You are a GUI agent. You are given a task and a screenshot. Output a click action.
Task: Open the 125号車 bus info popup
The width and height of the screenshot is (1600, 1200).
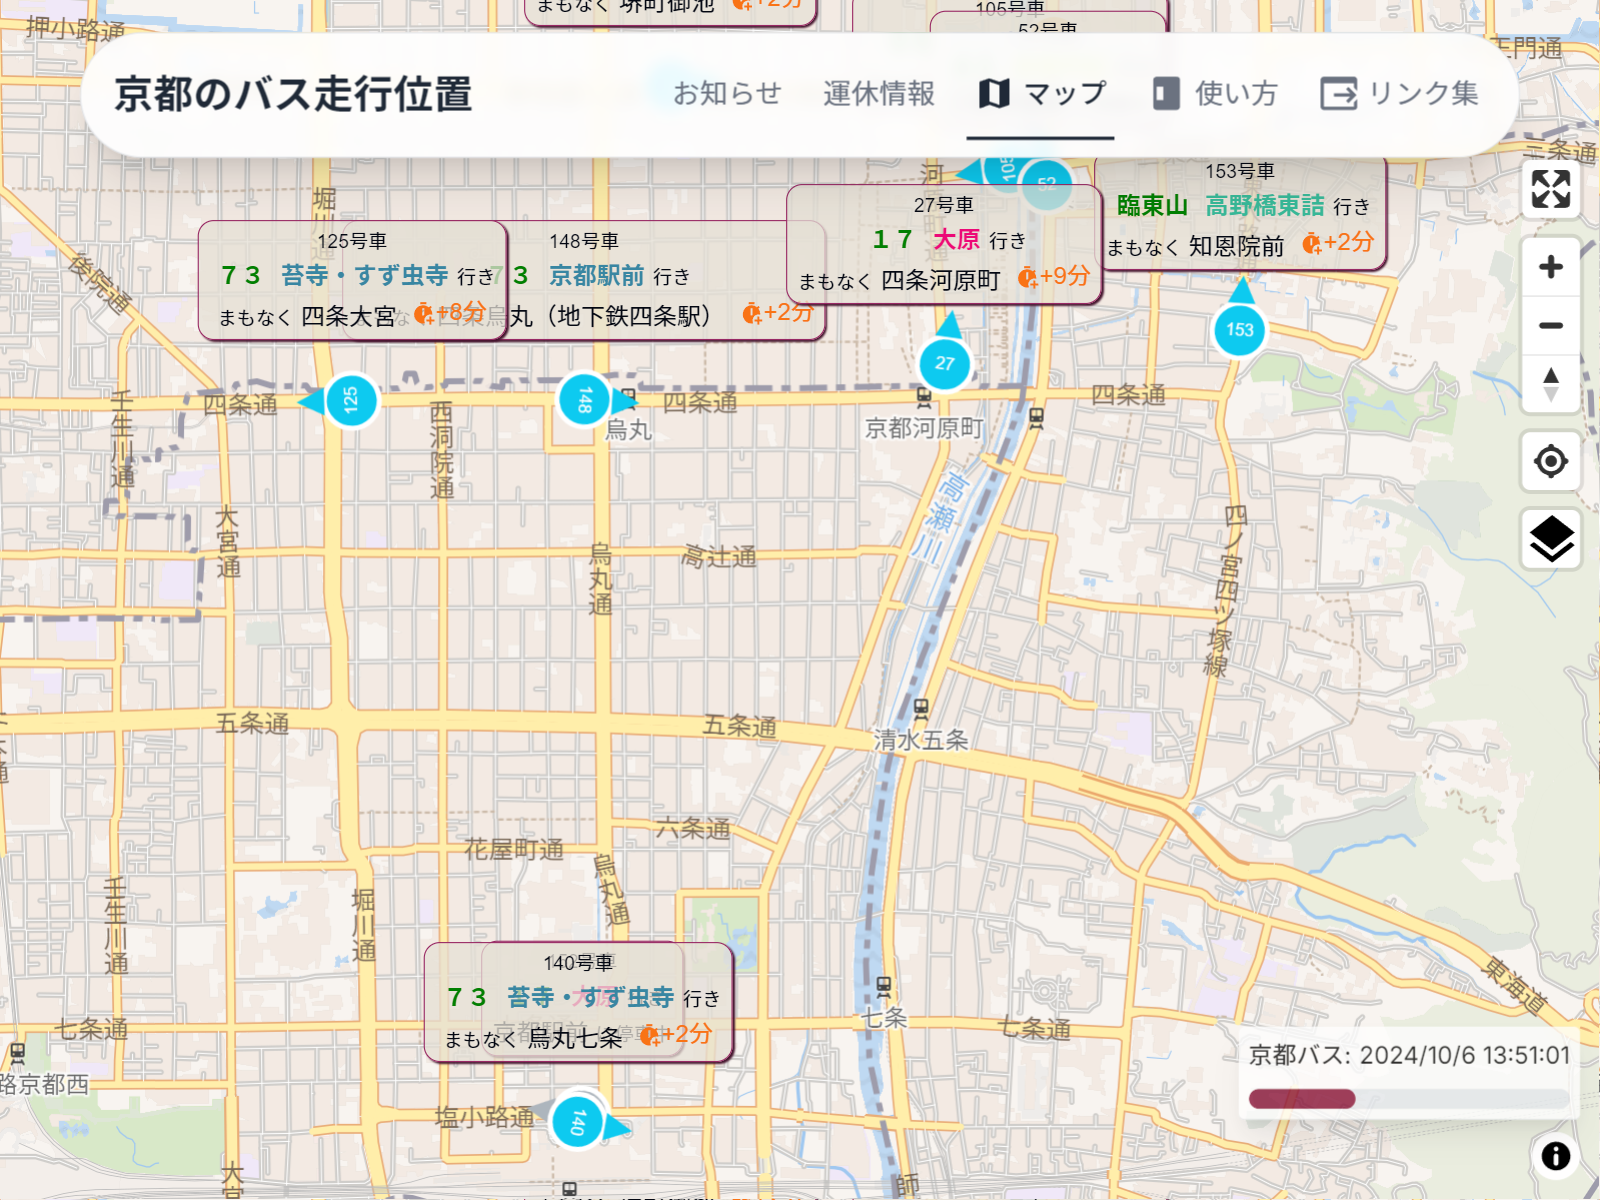coord(353,280)
